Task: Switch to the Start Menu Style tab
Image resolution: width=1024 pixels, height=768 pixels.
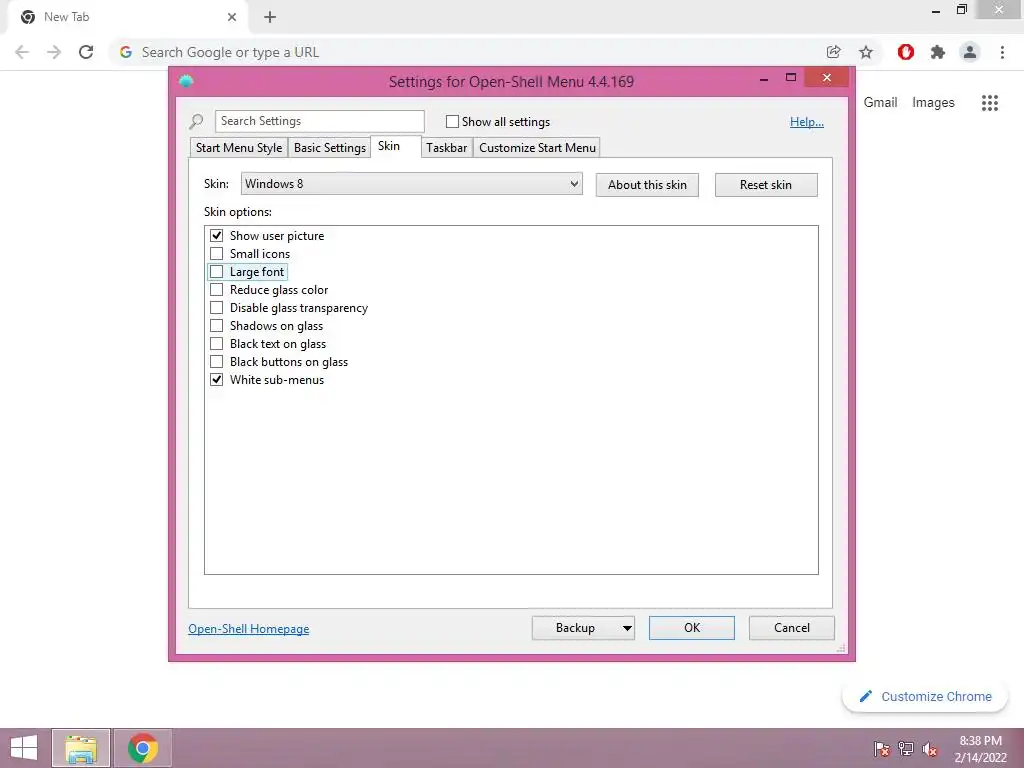Action: coord(238,148)
